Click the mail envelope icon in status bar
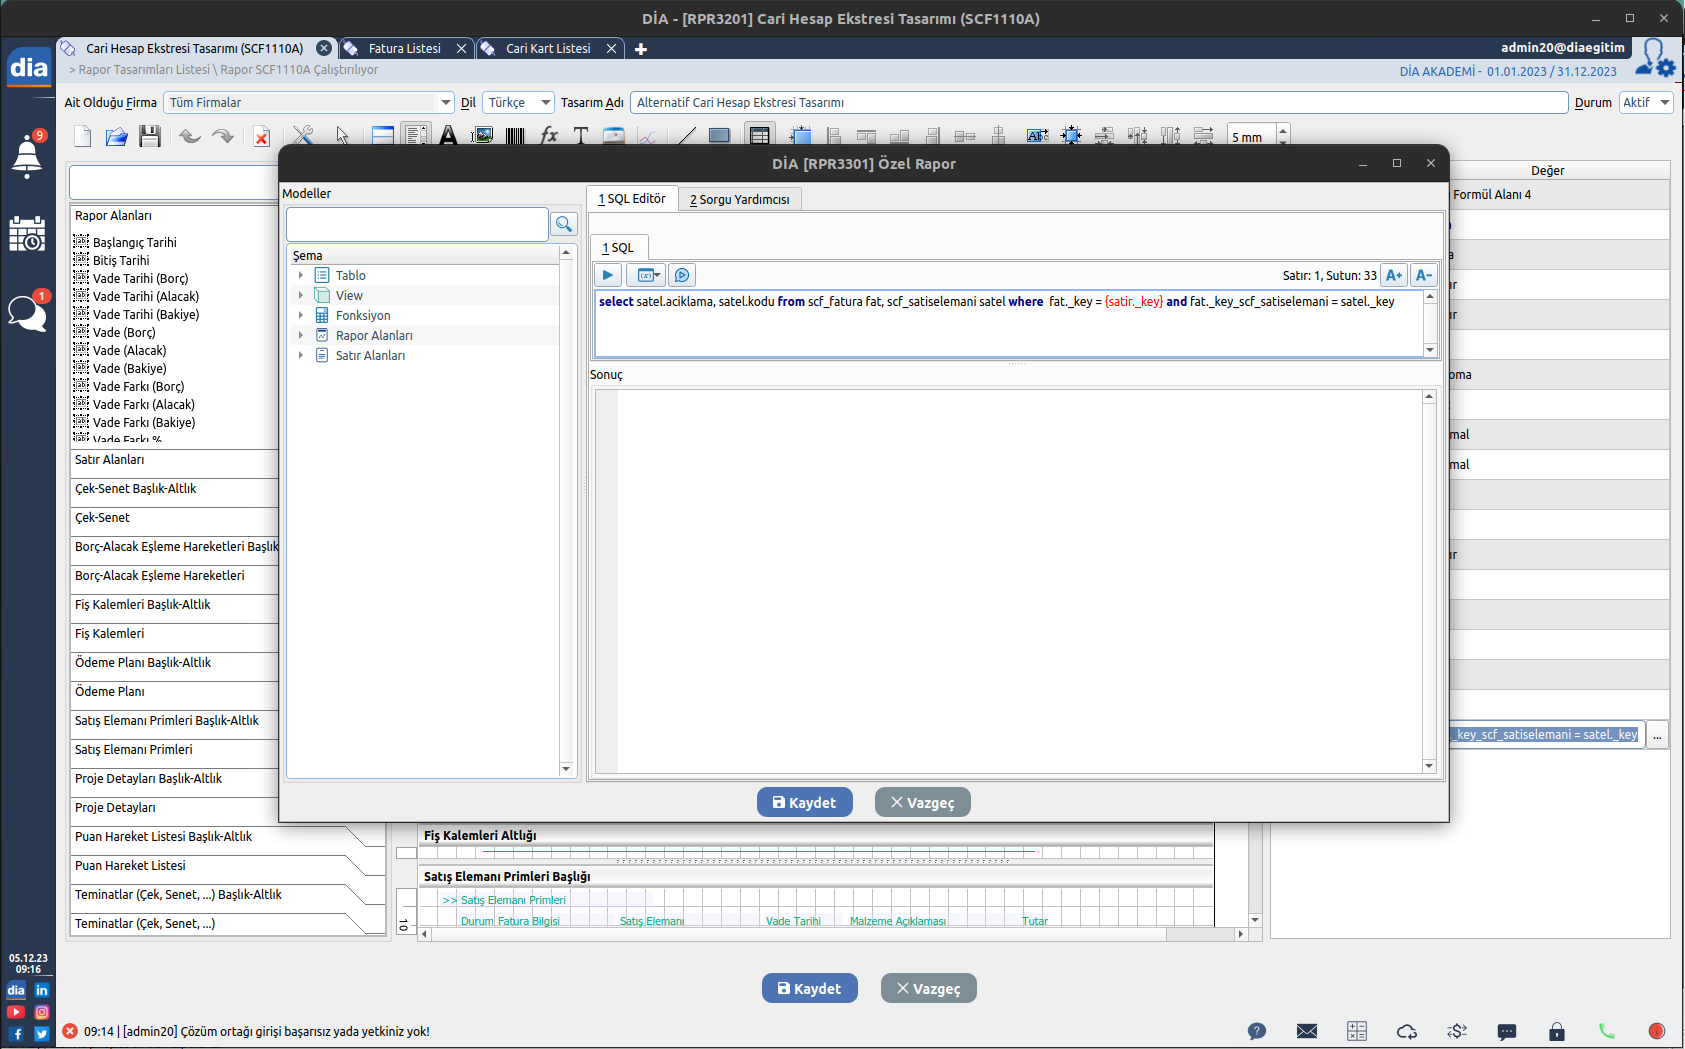This screenshot has height=1049, width=1685. (1307, 1031)
